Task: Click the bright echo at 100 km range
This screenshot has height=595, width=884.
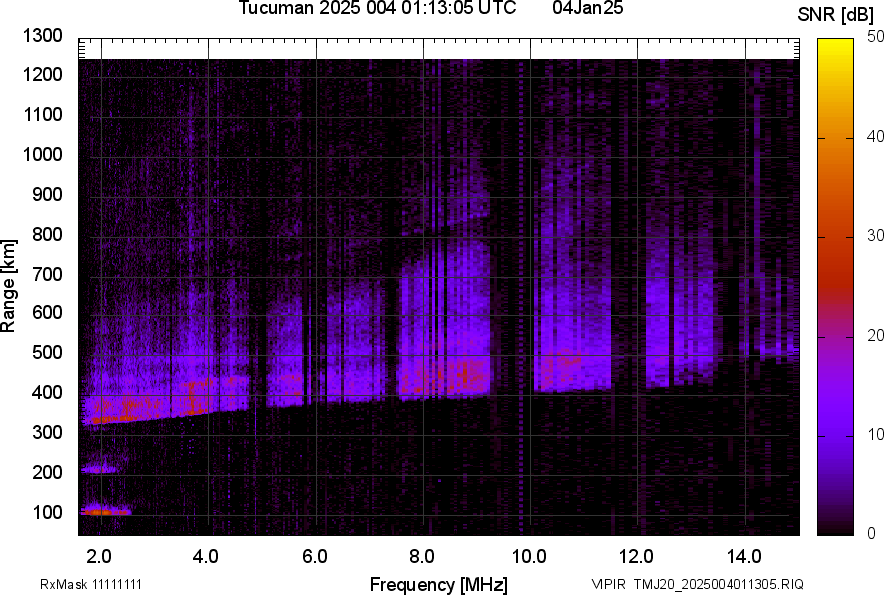Action: coord(103,511)
